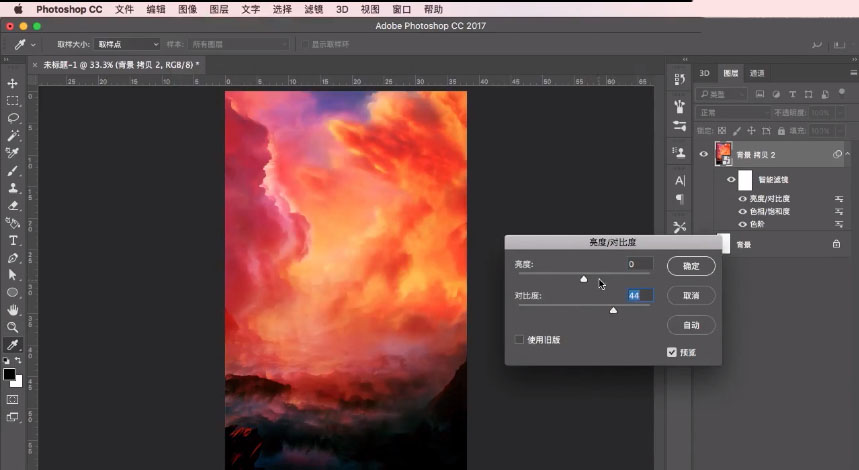Open the eyedropper tool preset picker arrow

pos(33,45)
